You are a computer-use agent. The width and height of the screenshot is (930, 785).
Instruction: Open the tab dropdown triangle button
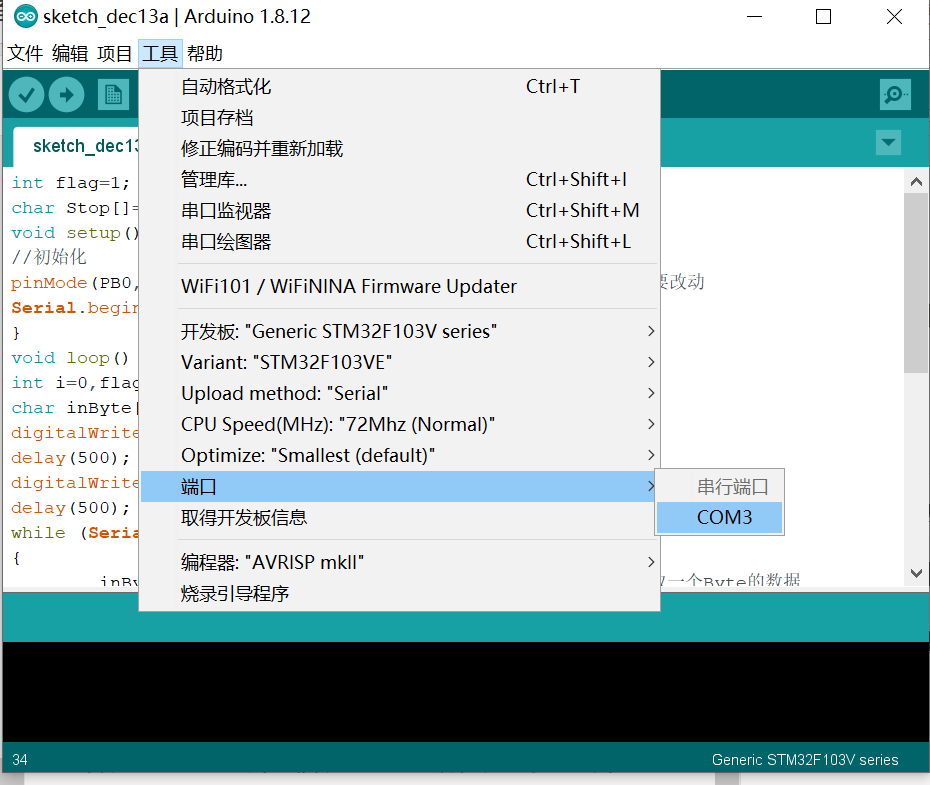point(888,142)
